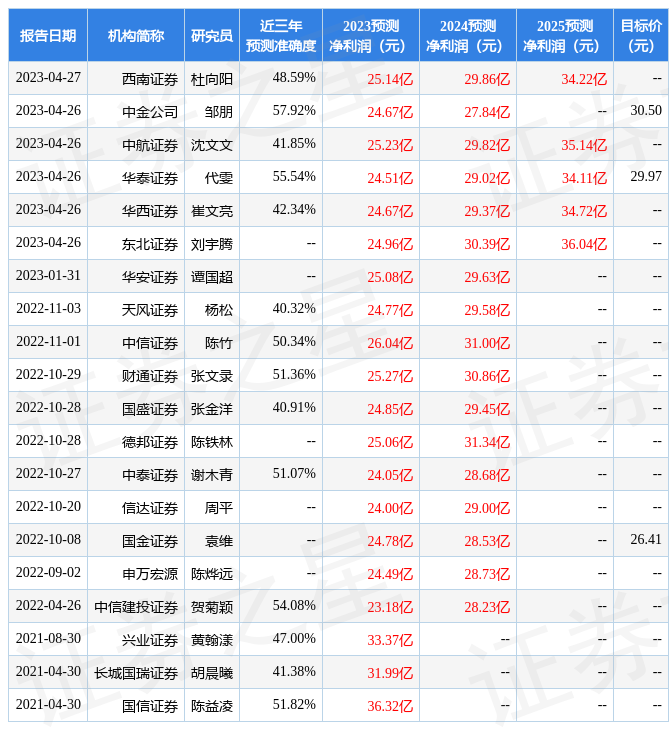Select researcher 崔文亮
This screenshot has height=730, width=669.
coord(212,211)
